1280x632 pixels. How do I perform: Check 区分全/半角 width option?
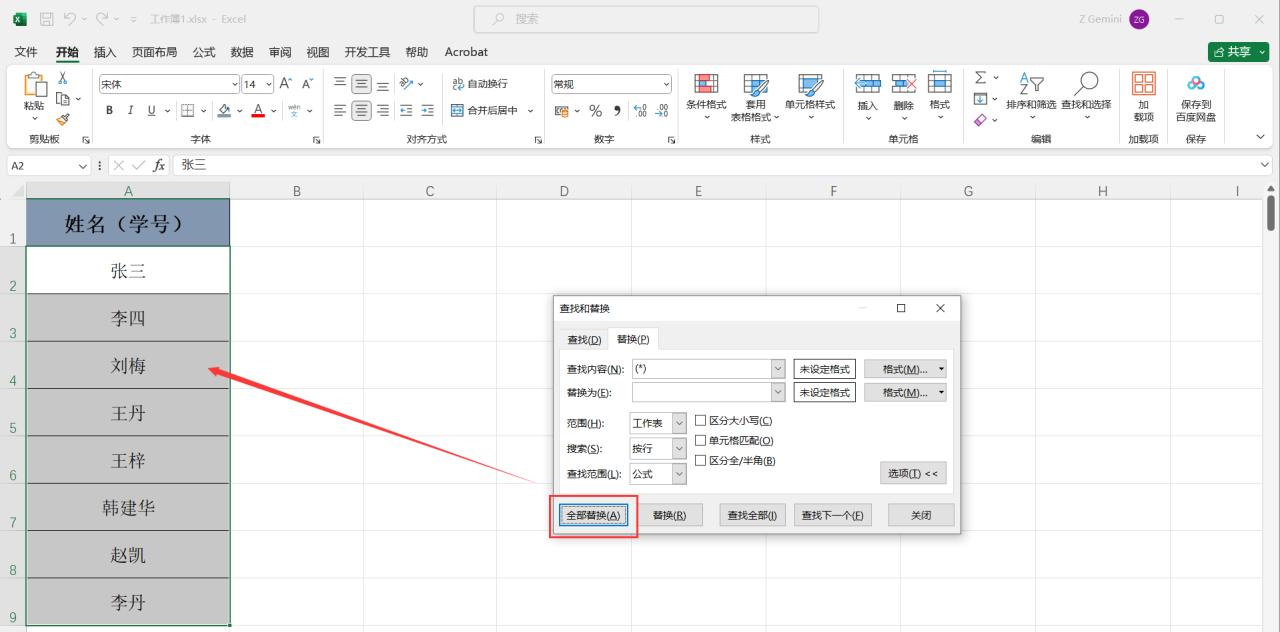(701, 460)
